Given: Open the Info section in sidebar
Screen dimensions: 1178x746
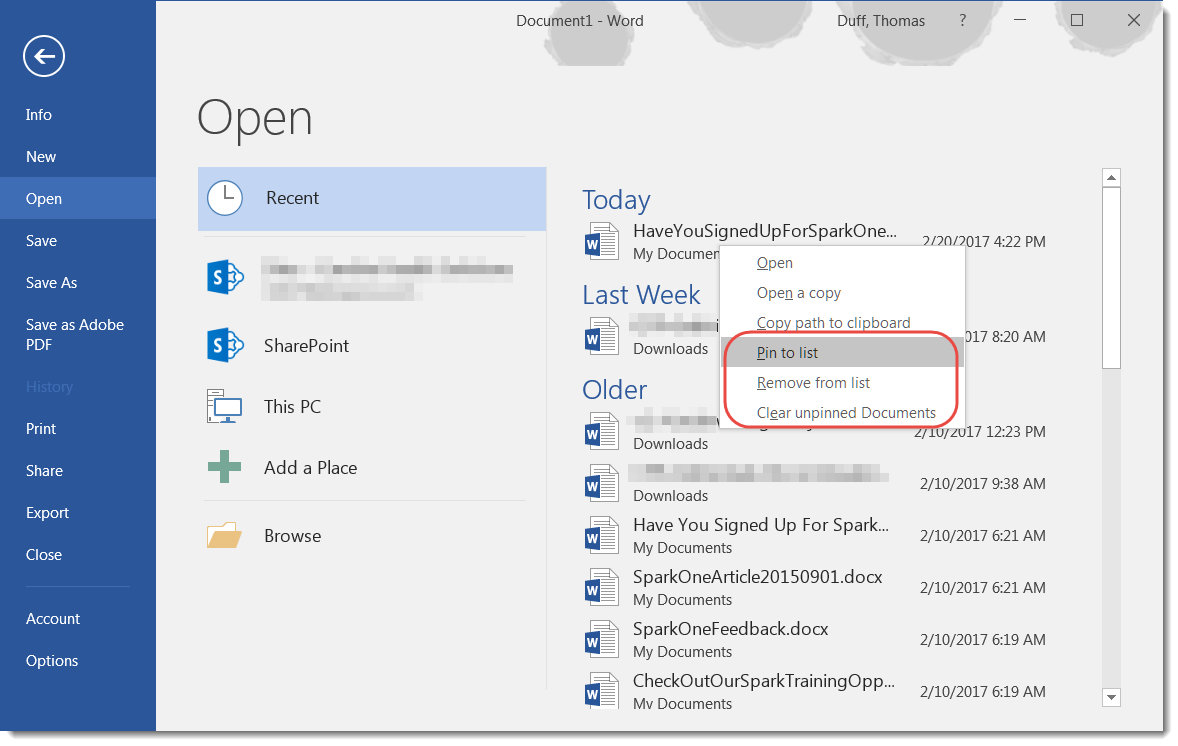Looking at the screenshot, I should 38,114.
